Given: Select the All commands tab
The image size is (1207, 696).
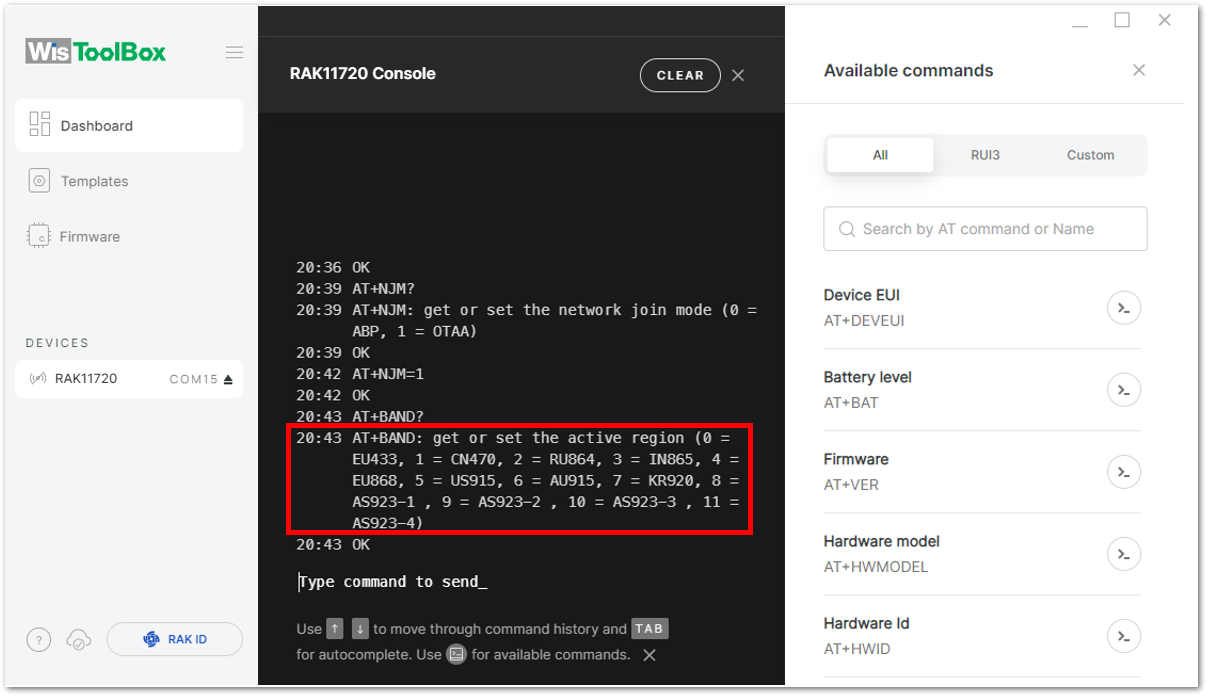Looking at the screenshot, I should 880,155.
